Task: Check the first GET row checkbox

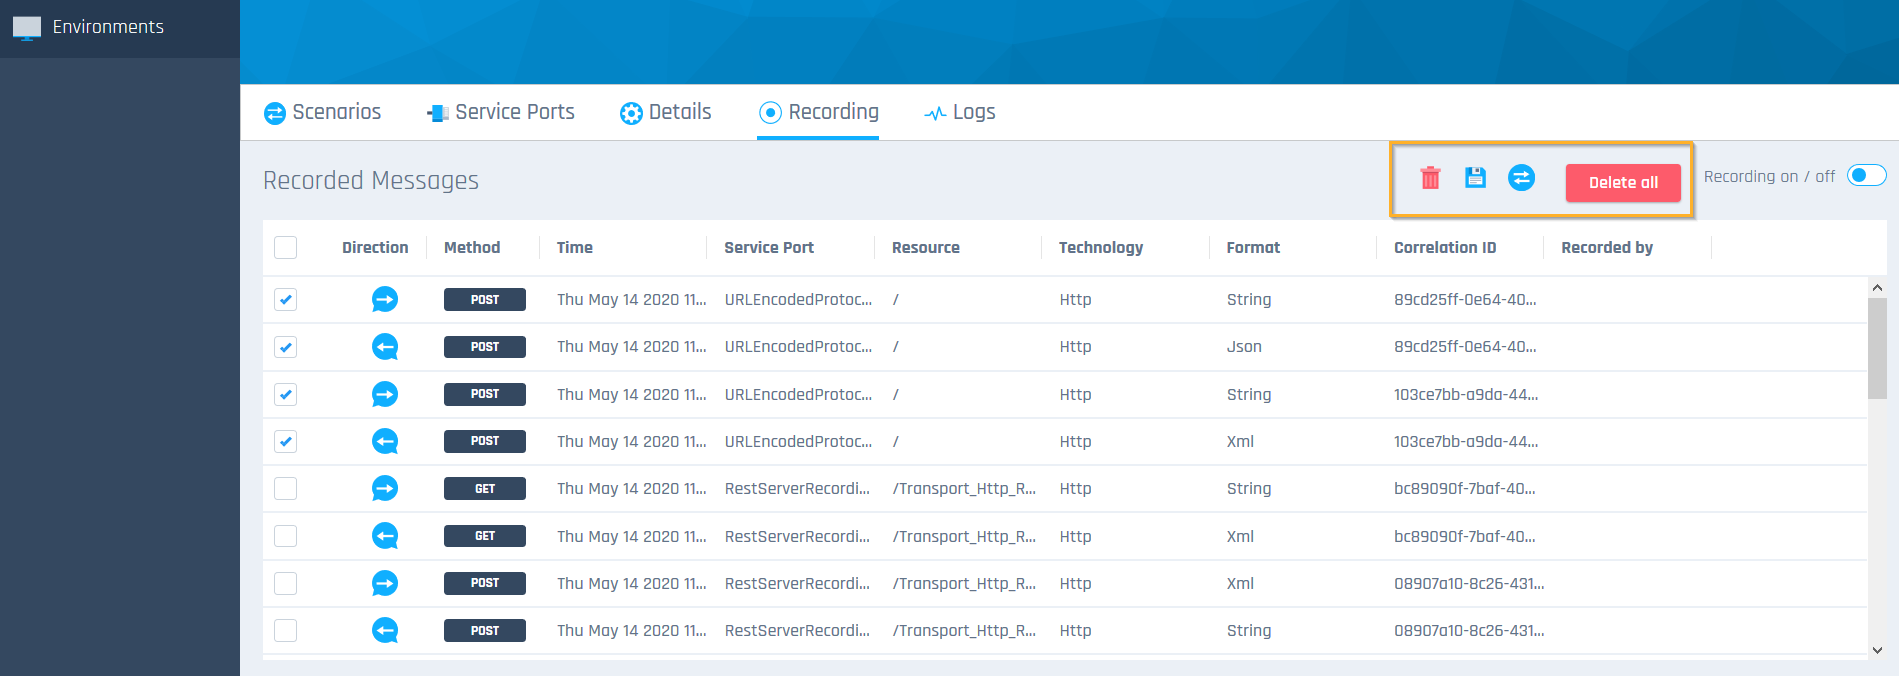Action: click(x=286, y=488)
